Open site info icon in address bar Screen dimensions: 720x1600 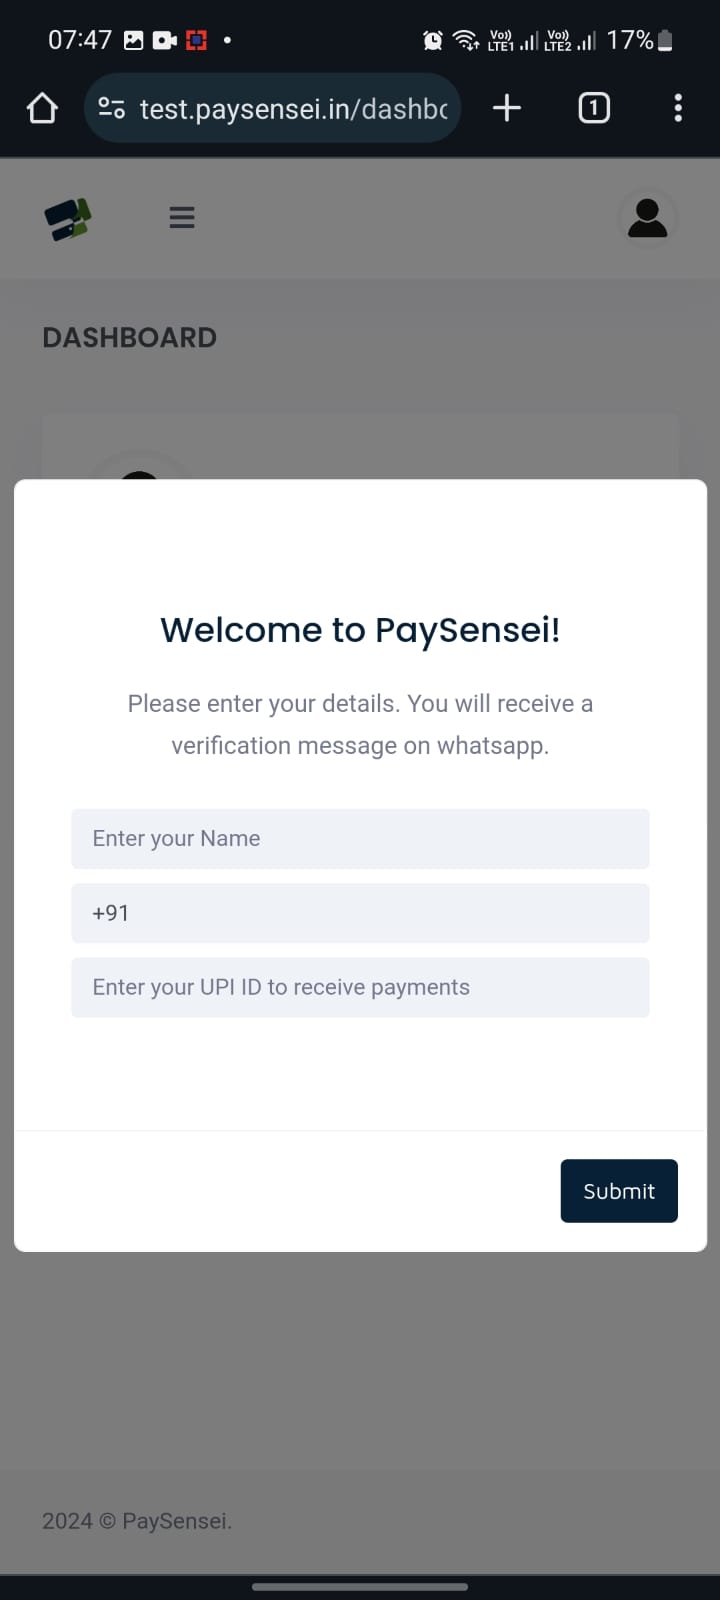[x=112, y=108]
